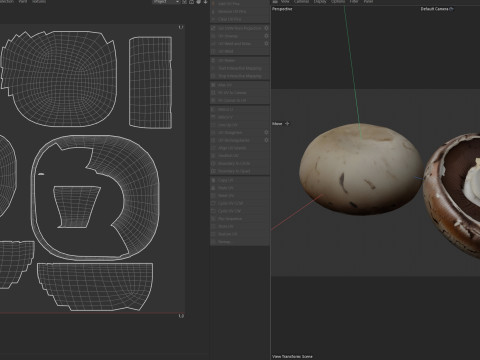The height and width of the screenshot is (360, 480).
Task: Run the Copy UV command
Action: point(240,180)
